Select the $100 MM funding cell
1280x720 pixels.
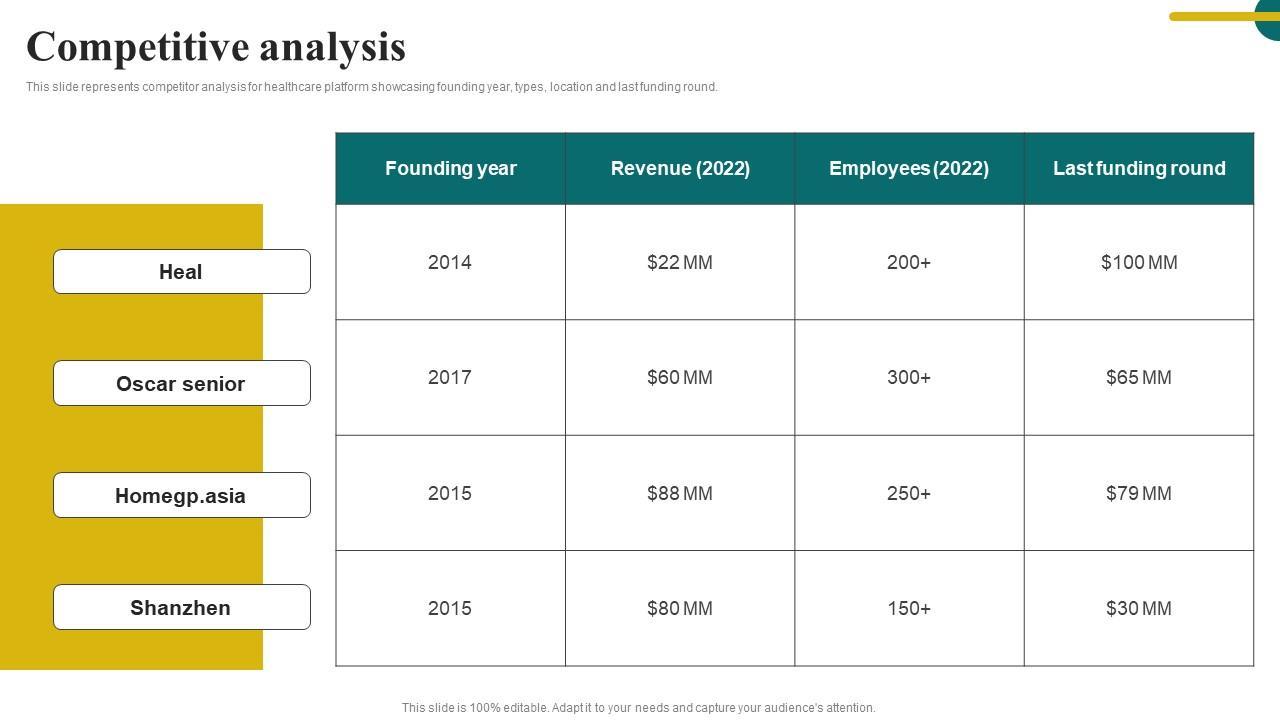tap(1139, 262)
